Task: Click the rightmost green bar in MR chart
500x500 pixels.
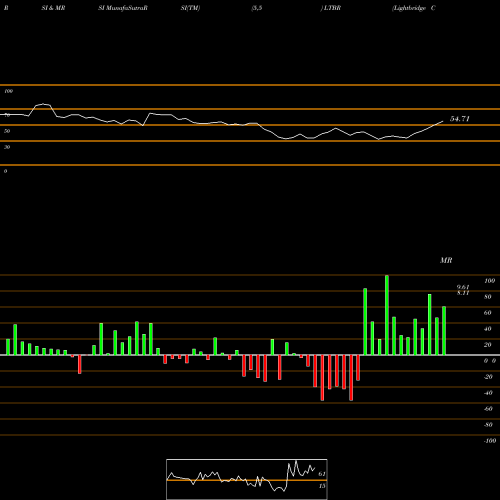Action: pos(444,331)
